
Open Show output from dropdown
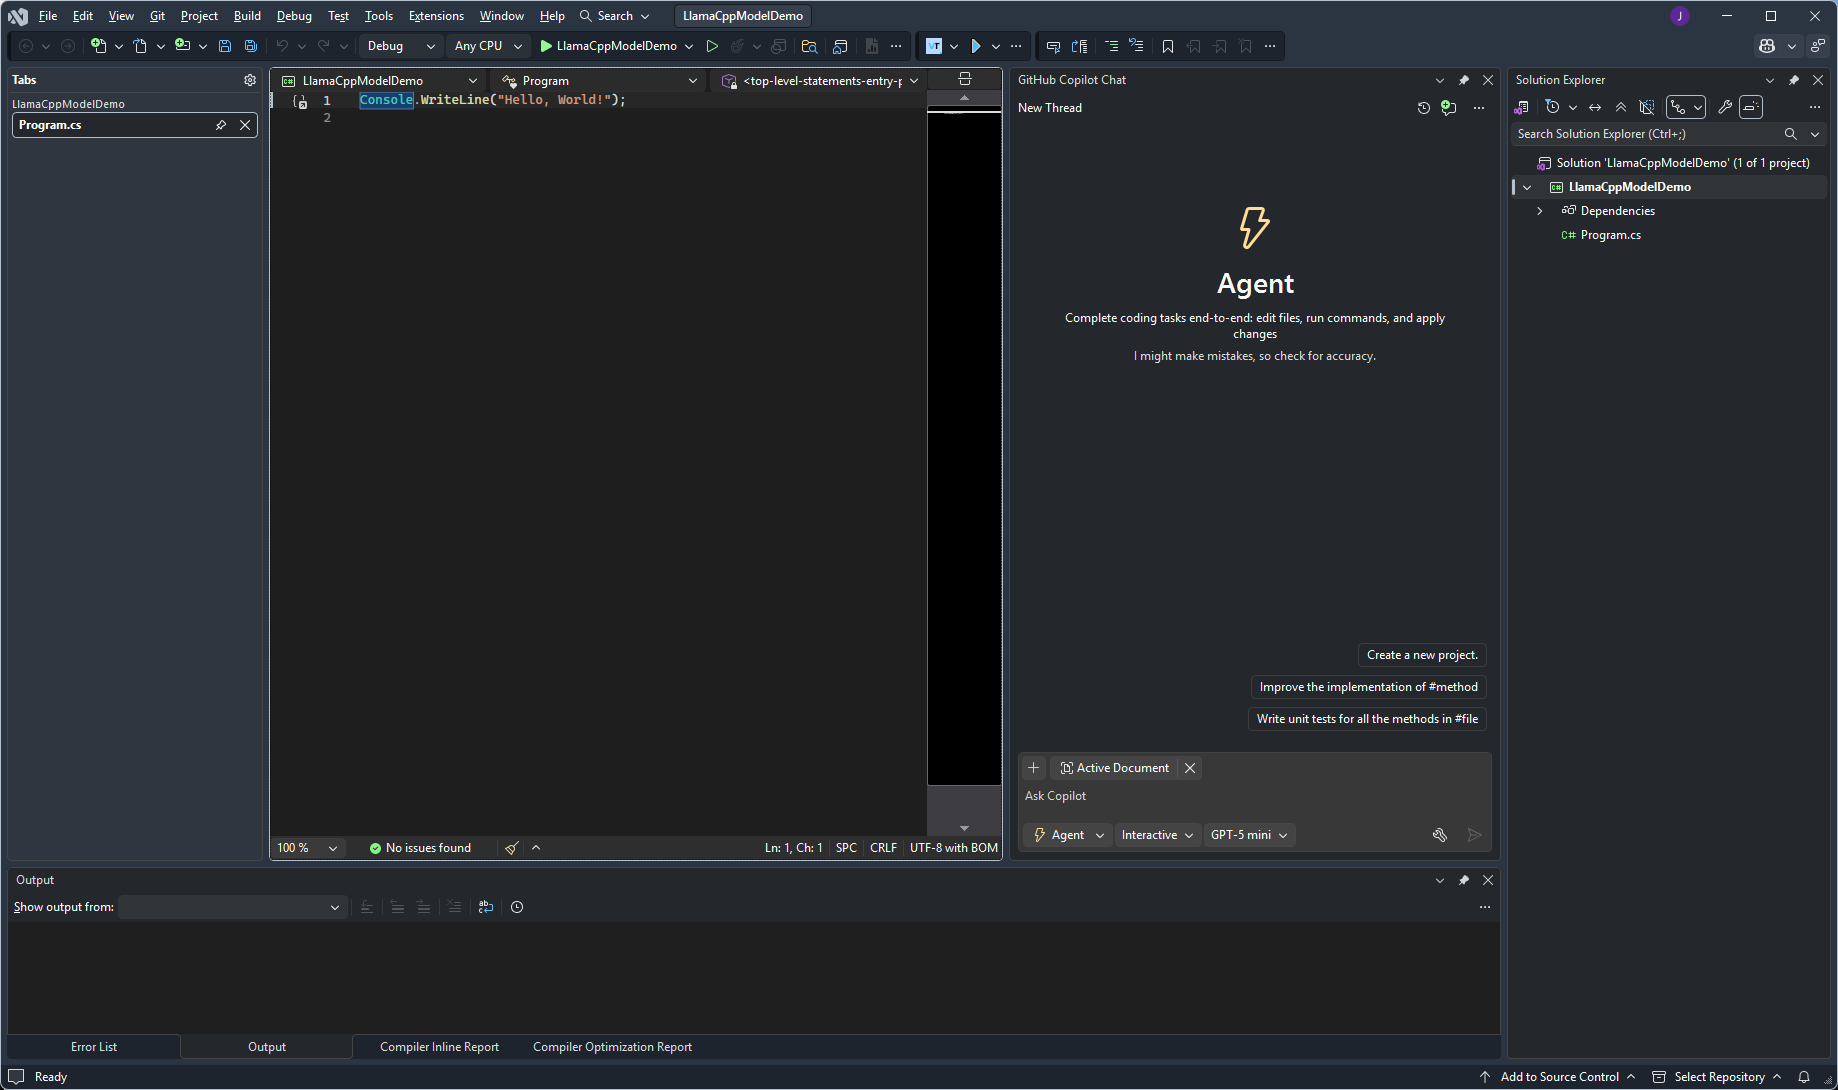click(x=232, y=907)
